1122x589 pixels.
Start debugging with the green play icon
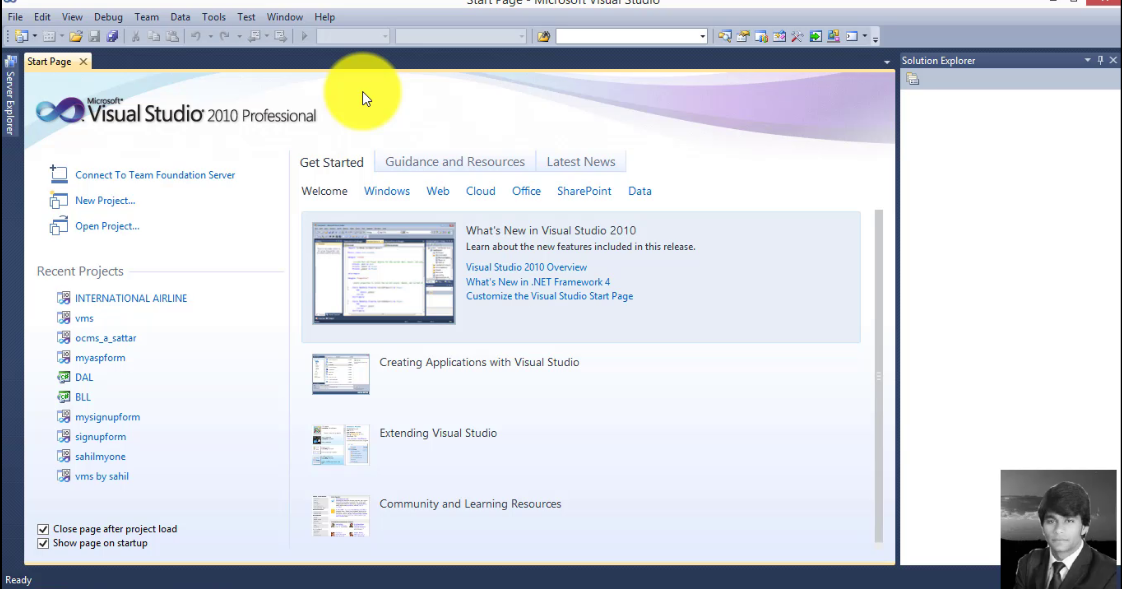[x=304, y=36]
